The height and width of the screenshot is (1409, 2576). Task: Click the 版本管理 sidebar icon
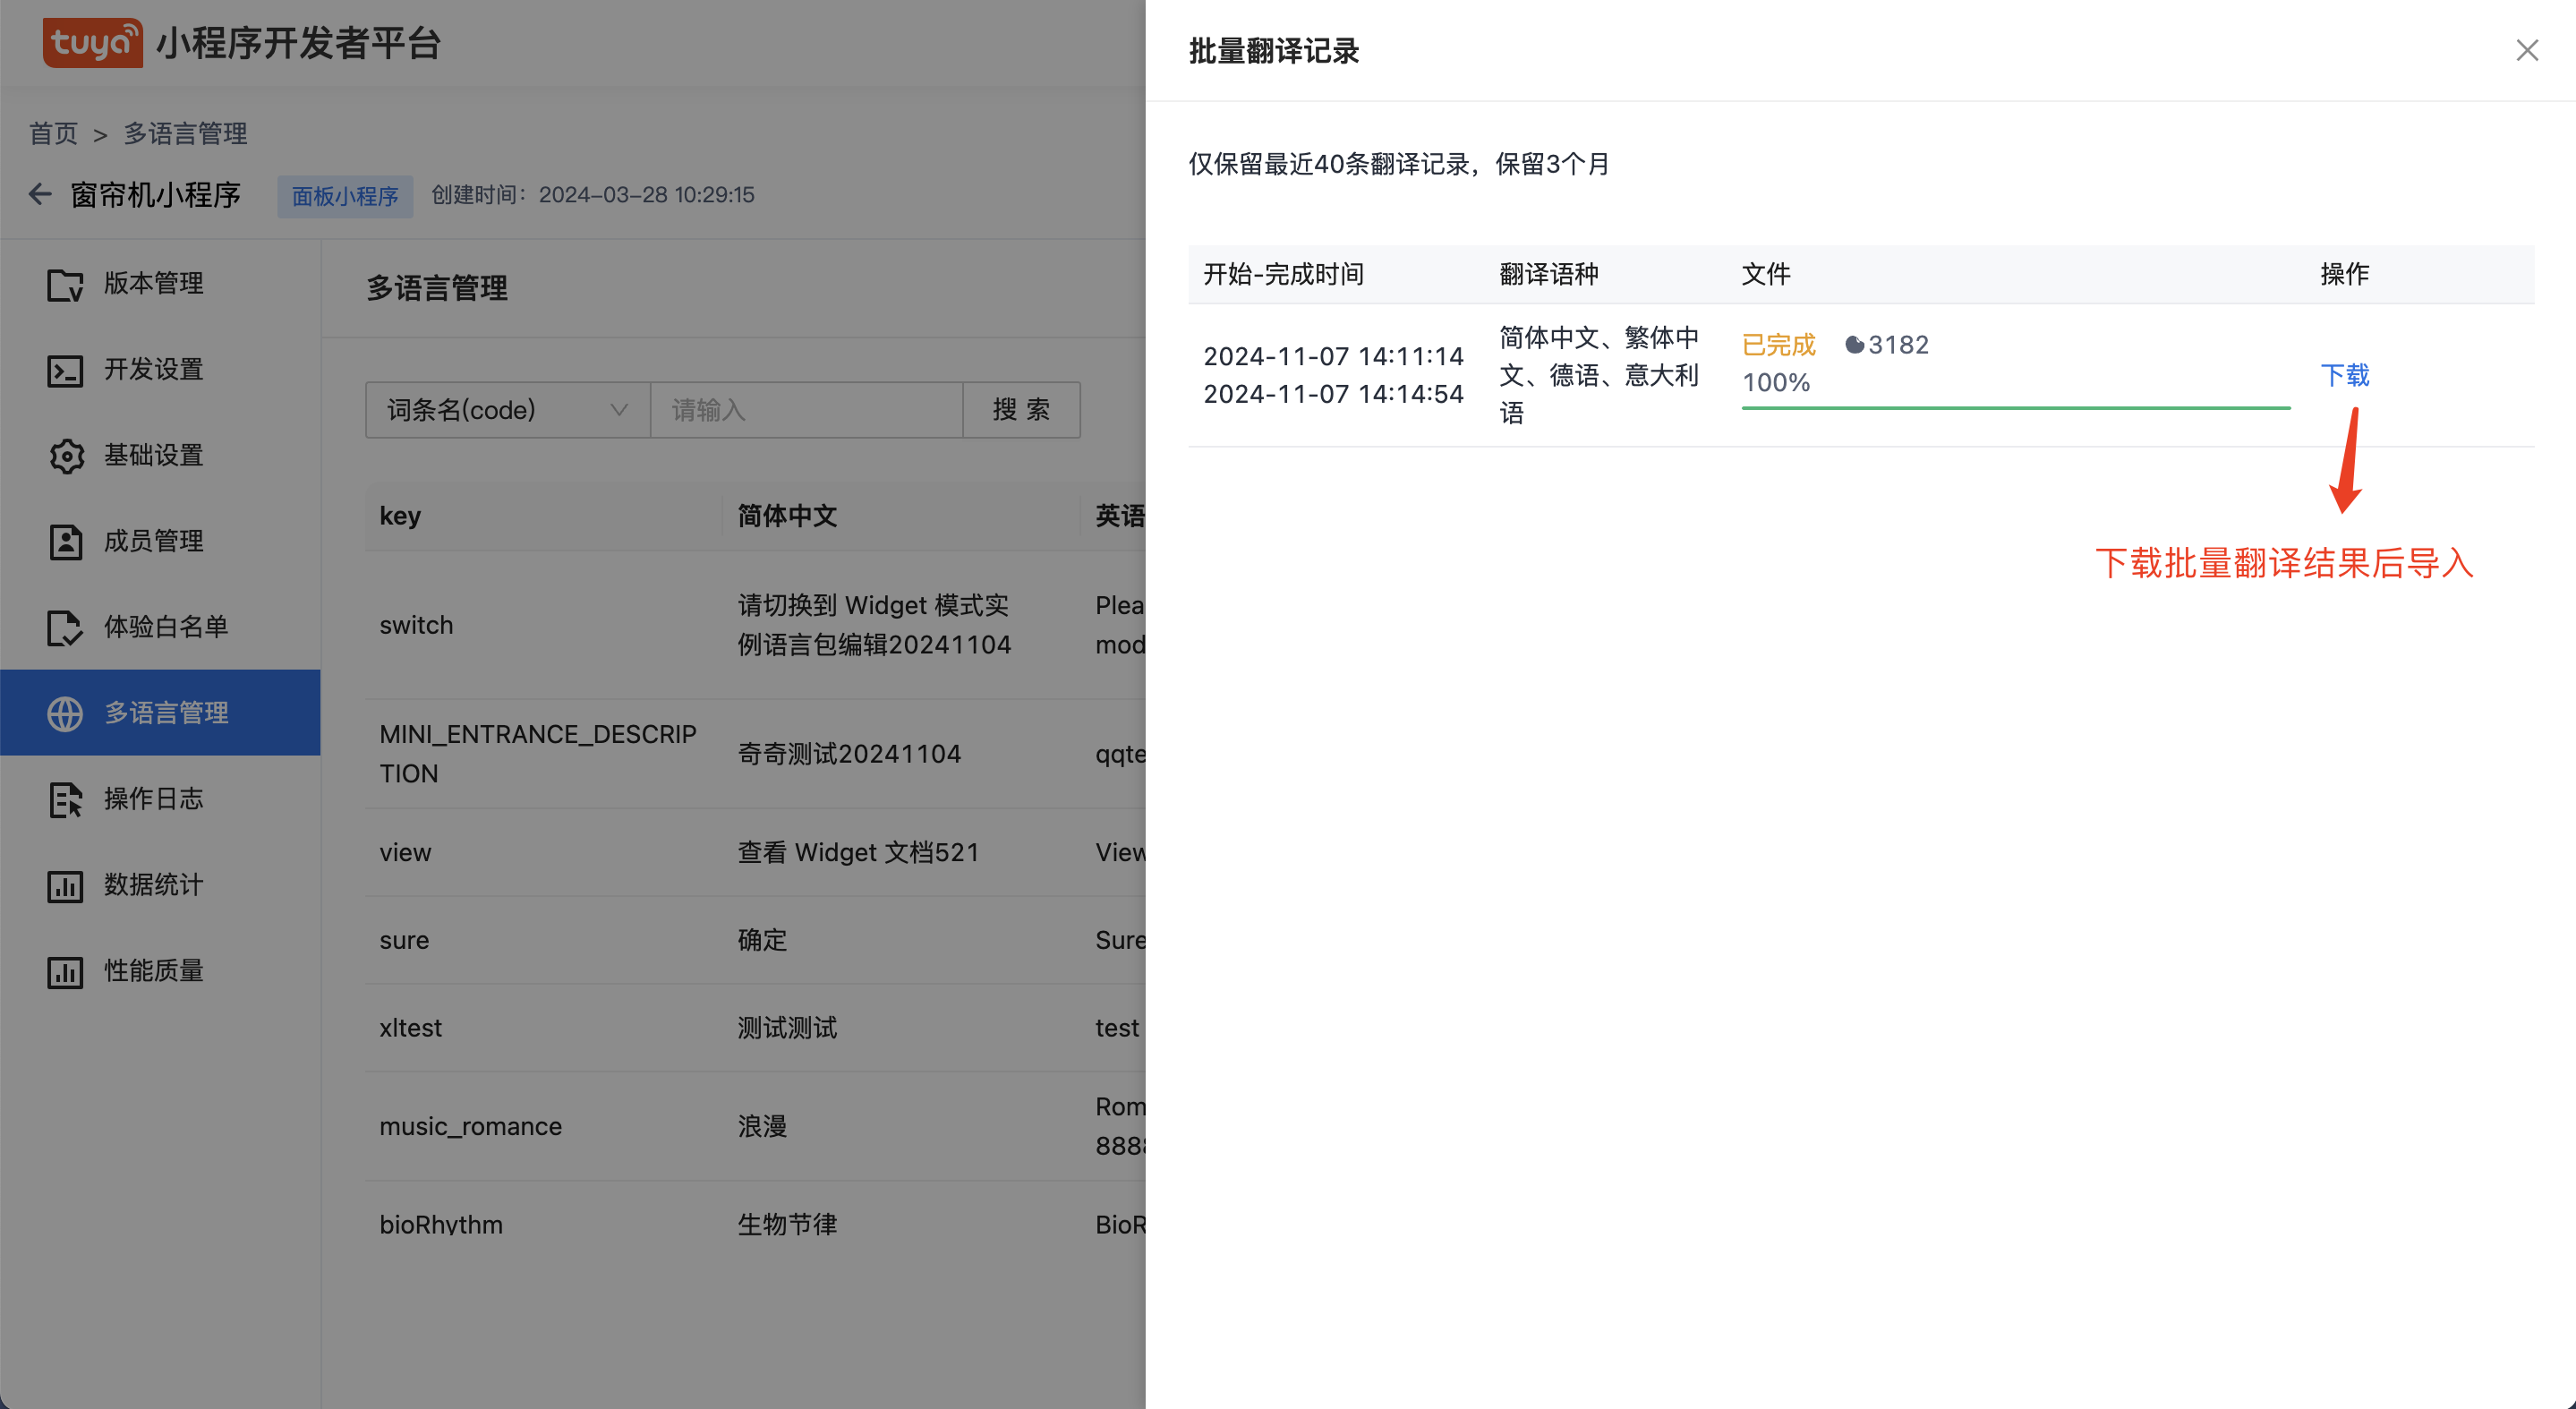[65, 284]
